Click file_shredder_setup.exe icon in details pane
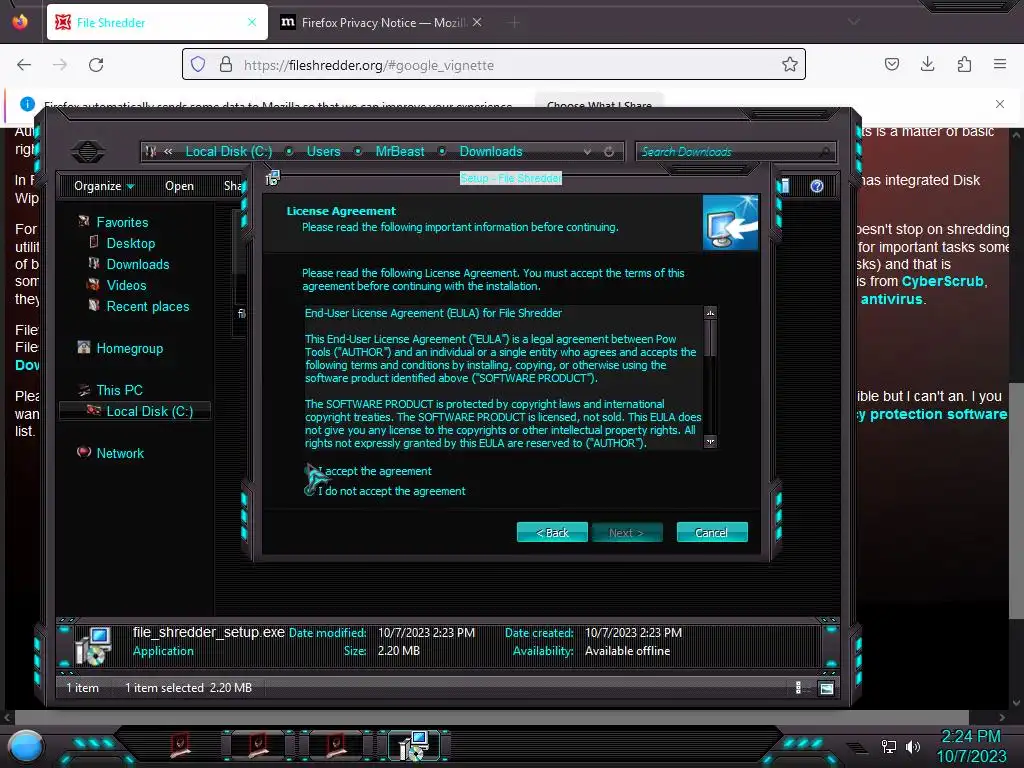The width and height of the screenshot is (1024, 768). tap(93, 645)
